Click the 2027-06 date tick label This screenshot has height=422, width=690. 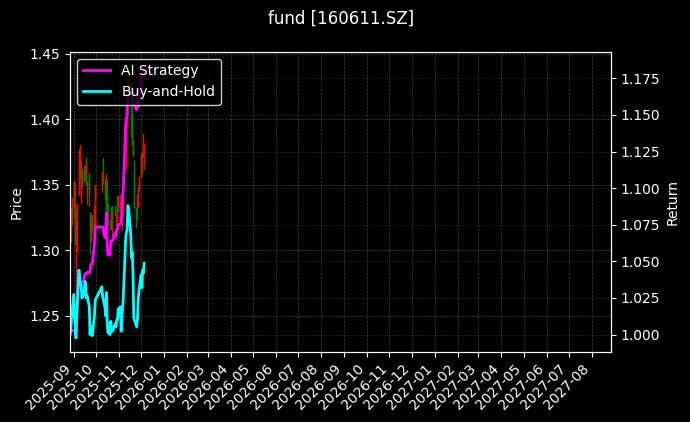[522, 387]
